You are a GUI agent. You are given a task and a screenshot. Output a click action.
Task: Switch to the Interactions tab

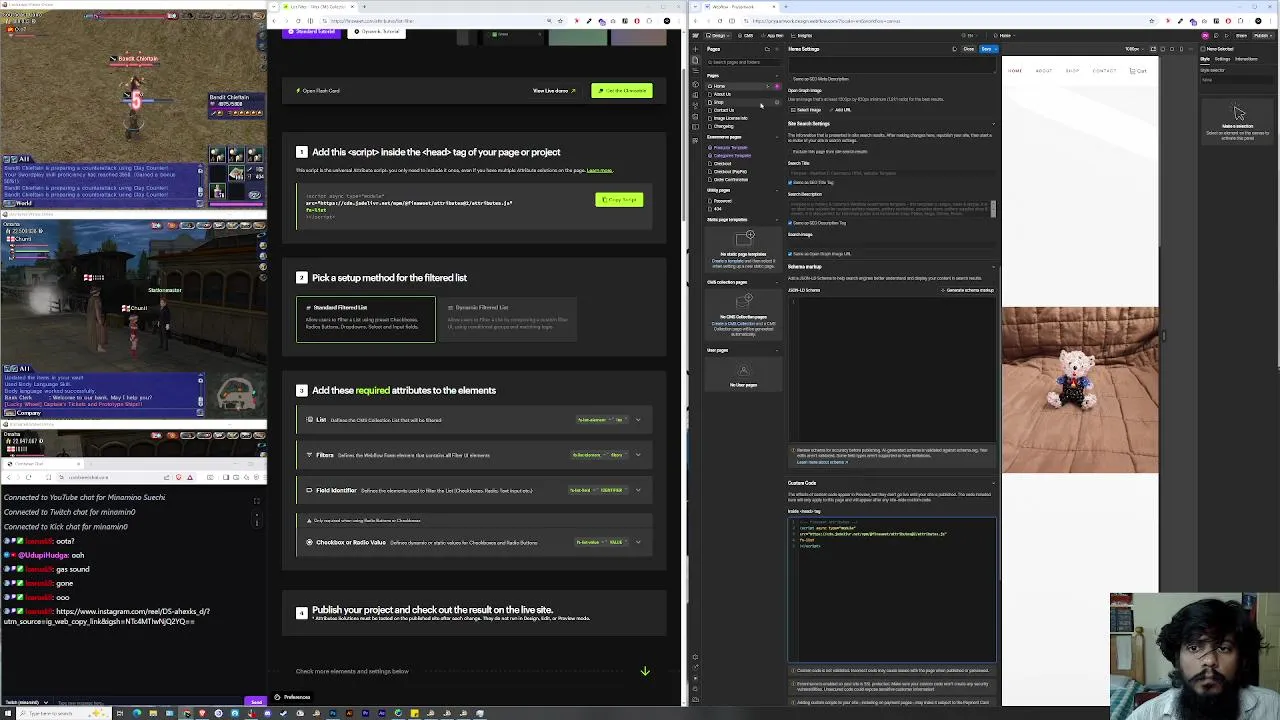(x=1246, y=59)
